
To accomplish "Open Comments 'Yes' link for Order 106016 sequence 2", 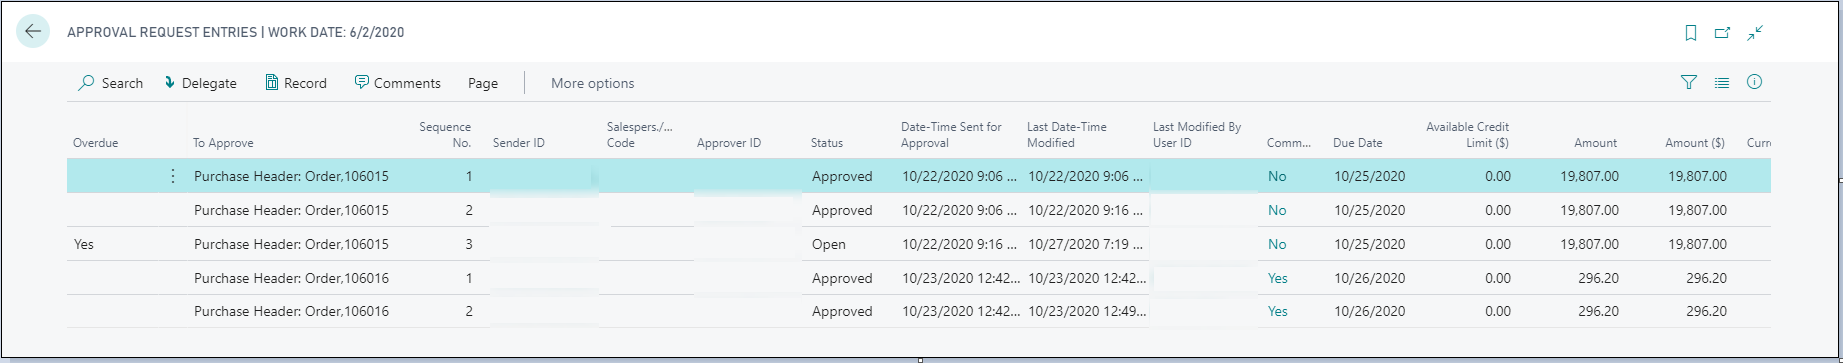I will coord(1278,311).
